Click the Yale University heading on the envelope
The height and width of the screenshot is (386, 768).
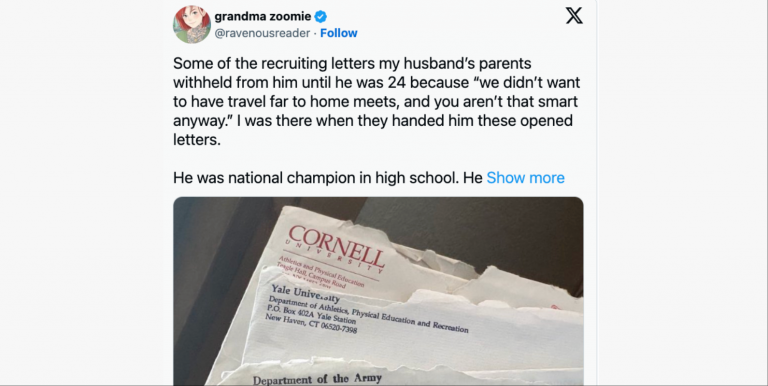point(305,293)
